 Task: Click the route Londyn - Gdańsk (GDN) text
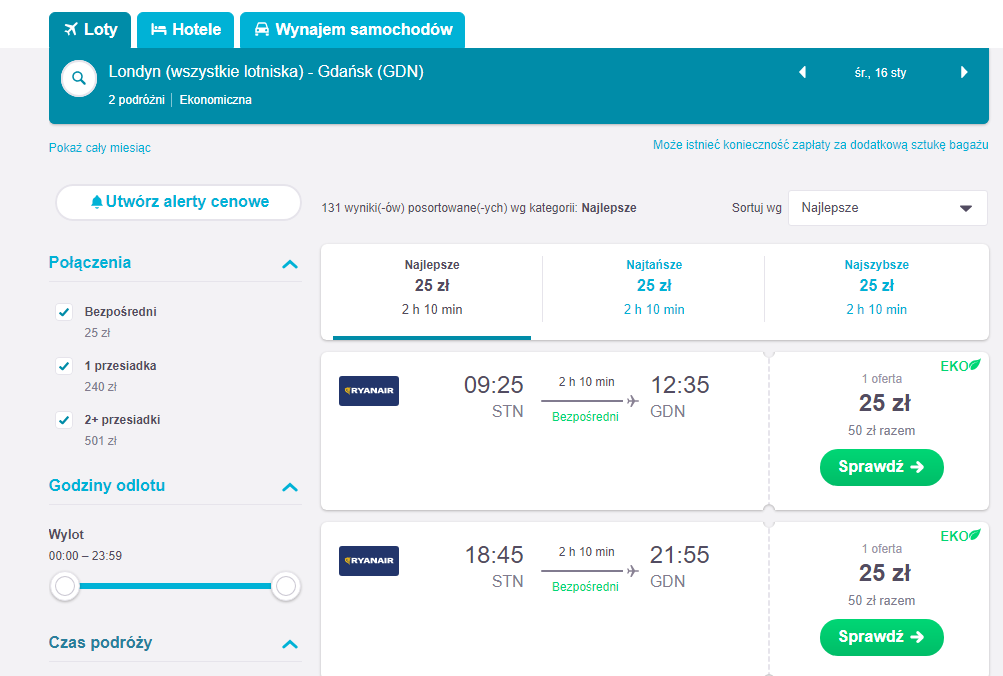266,72
